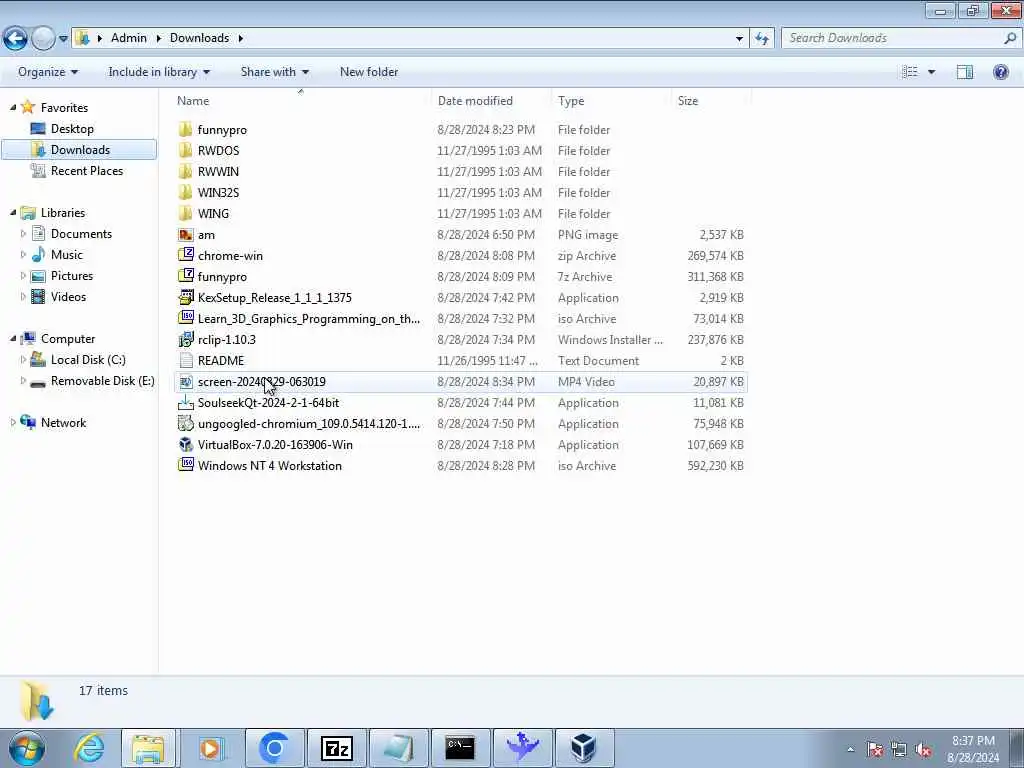Click the Change your view icon
This screenshot has height=768, width=1024.
coord(910,72)
